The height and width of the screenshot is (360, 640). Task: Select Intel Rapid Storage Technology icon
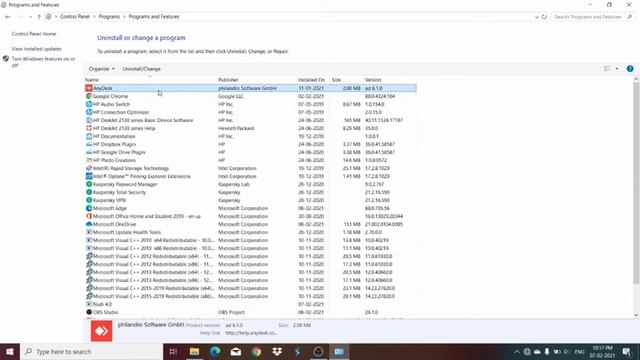[x=89, y=168]
